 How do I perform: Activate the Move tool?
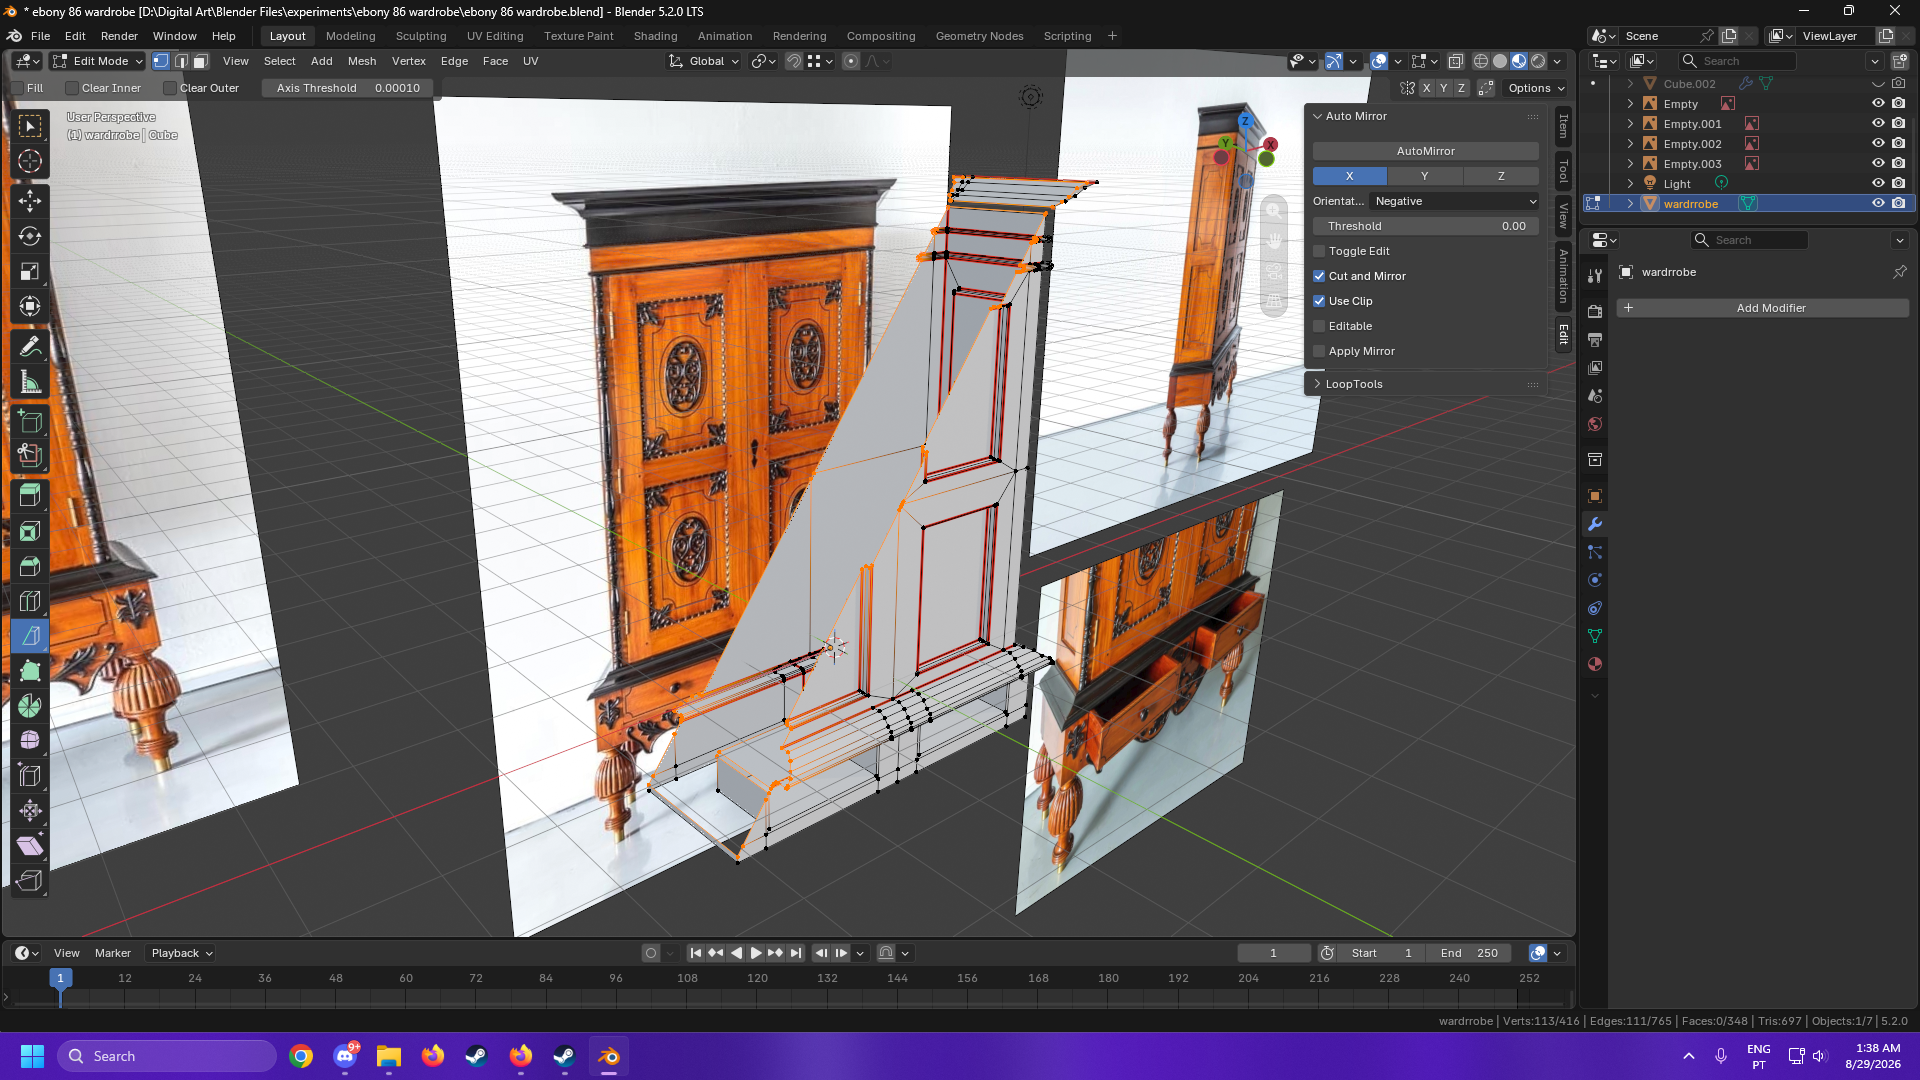[x=30, y=200]
